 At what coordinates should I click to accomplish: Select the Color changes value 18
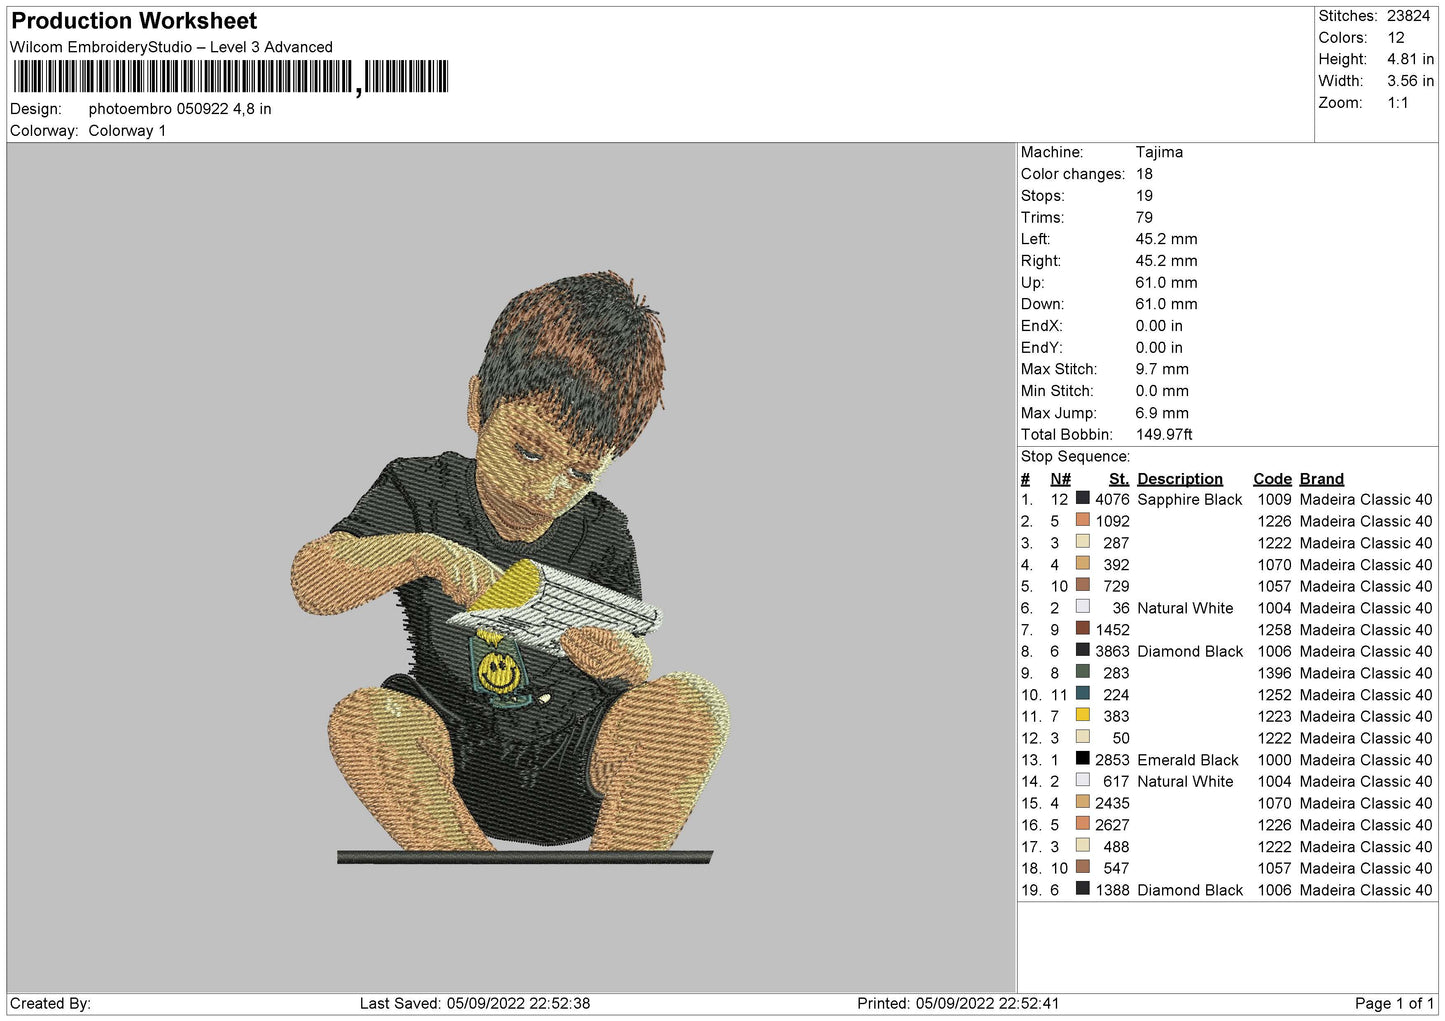coord(1144,174)
